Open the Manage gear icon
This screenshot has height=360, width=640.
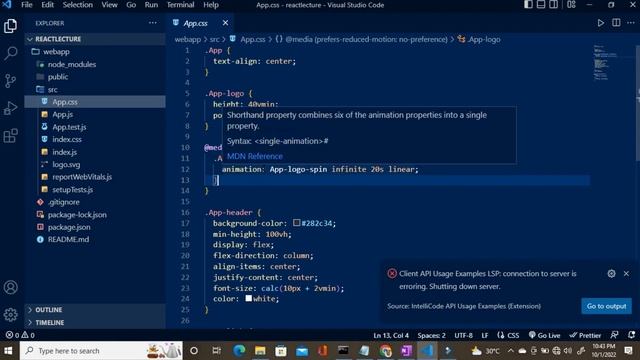[10, 315]
